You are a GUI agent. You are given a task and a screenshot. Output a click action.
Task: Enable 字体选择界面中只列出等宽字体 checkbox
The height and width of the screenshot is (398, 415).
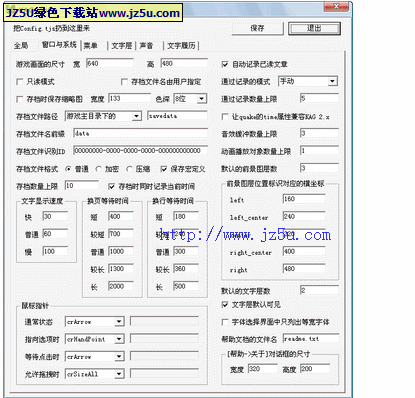pos(225,322)
